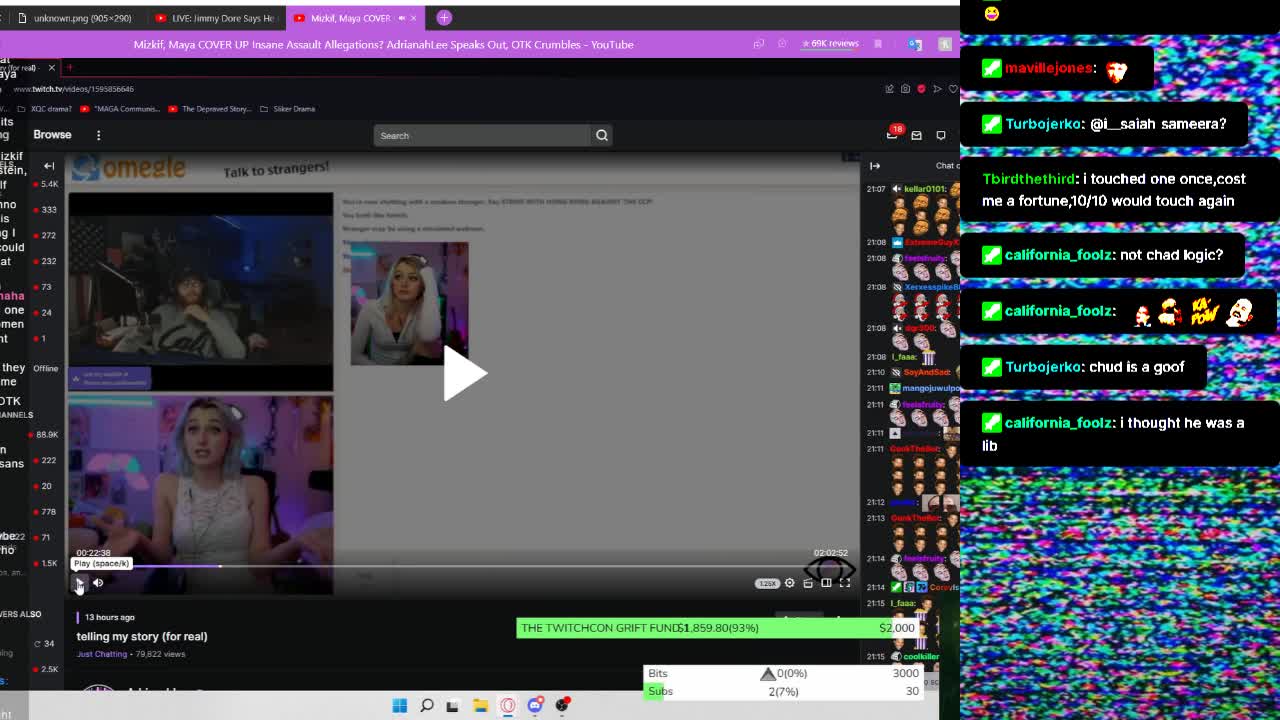Close the Mizkif, Maya COVER tab

[x=413, y=18]
